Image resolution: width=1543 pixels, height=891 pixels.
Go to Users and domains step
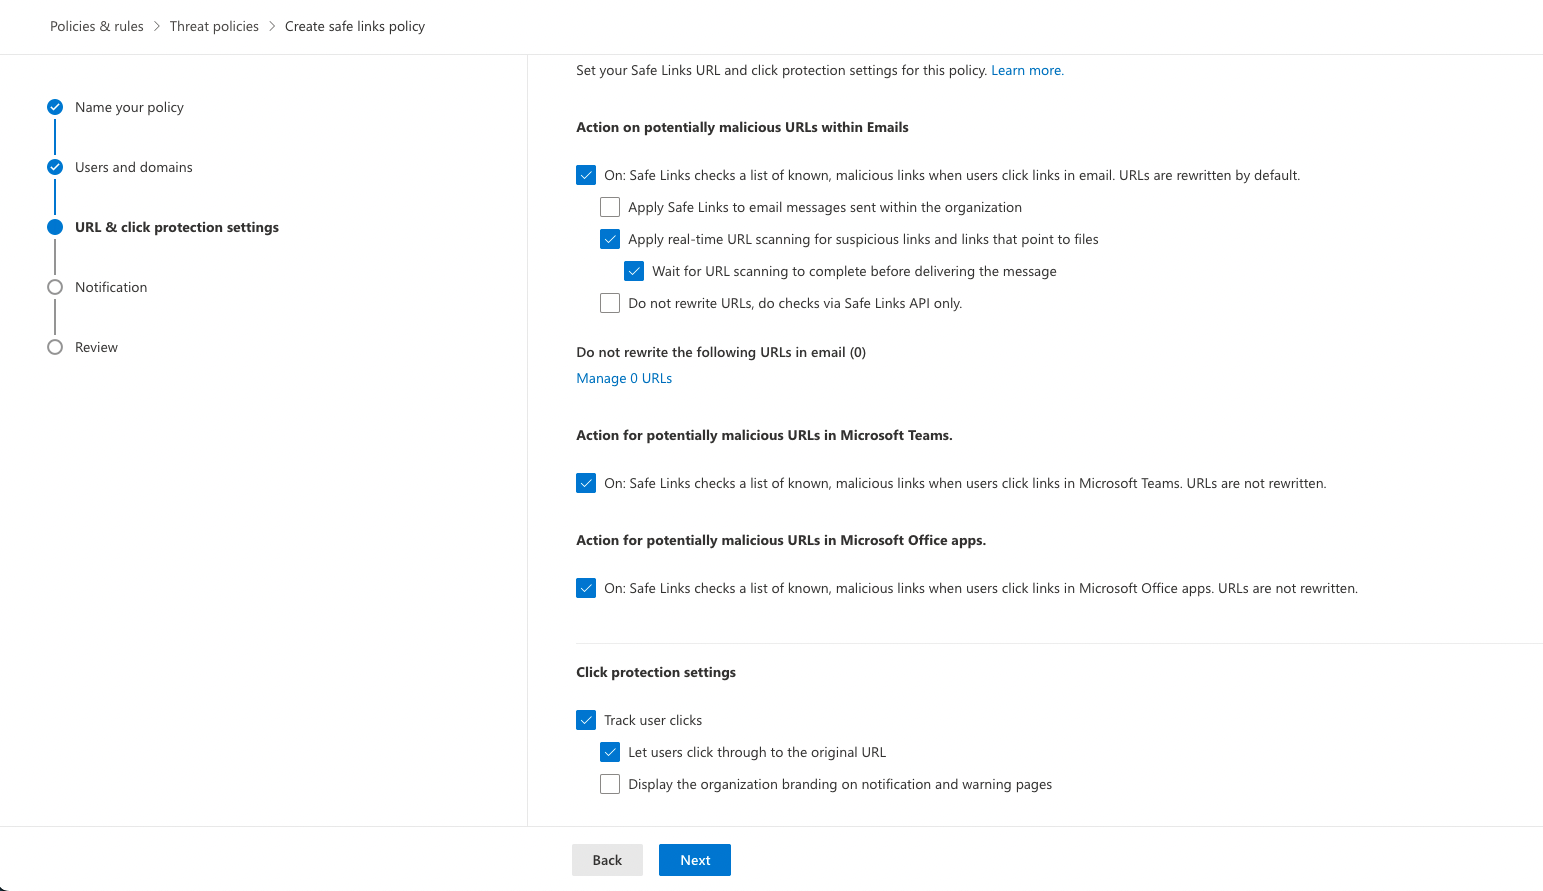click(x=134, y=167)
